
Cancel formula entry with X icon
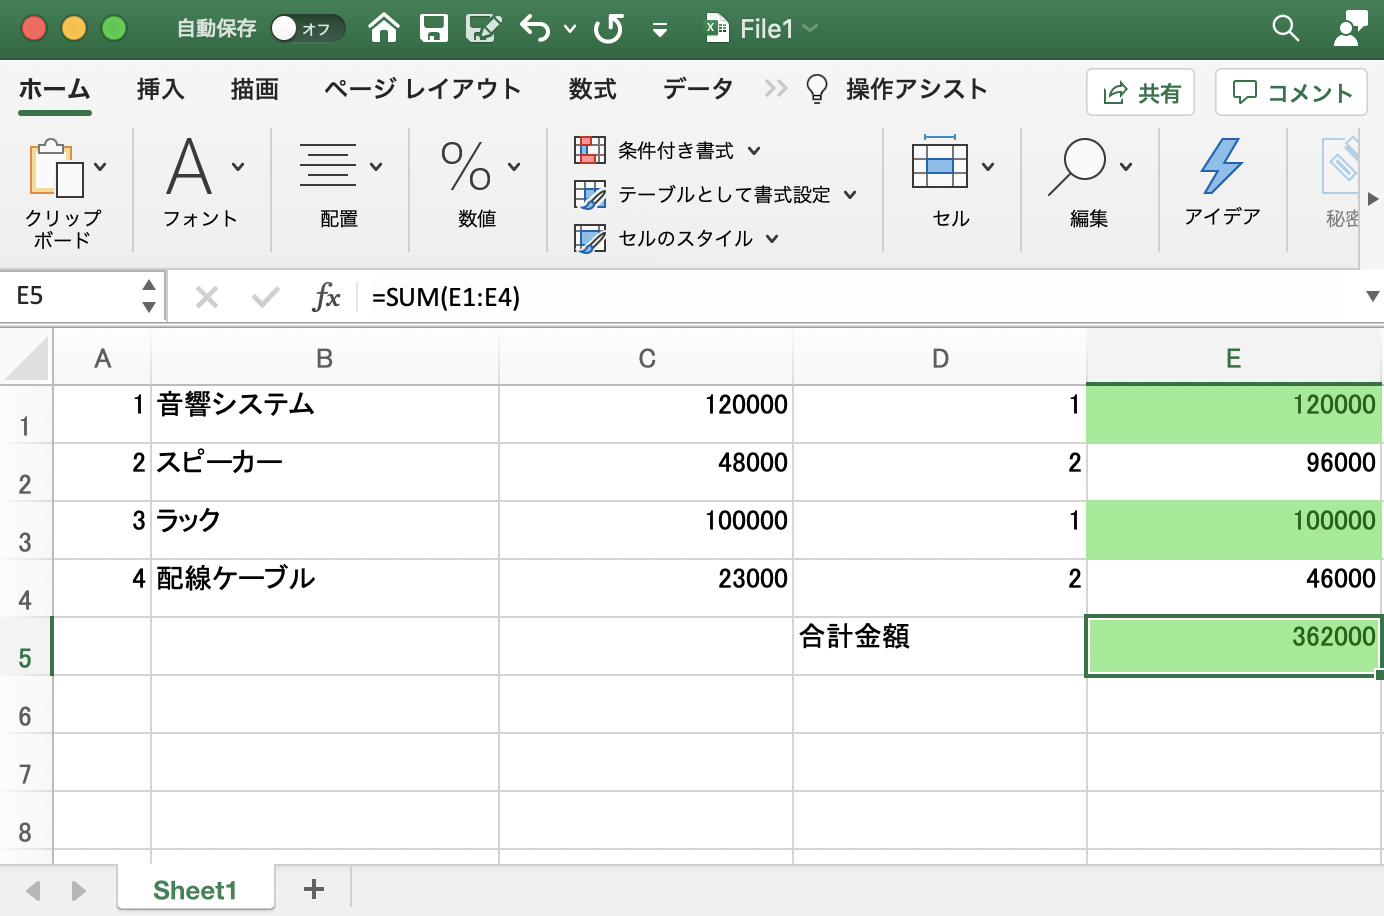pyautogui.click(x=207, y=297)
